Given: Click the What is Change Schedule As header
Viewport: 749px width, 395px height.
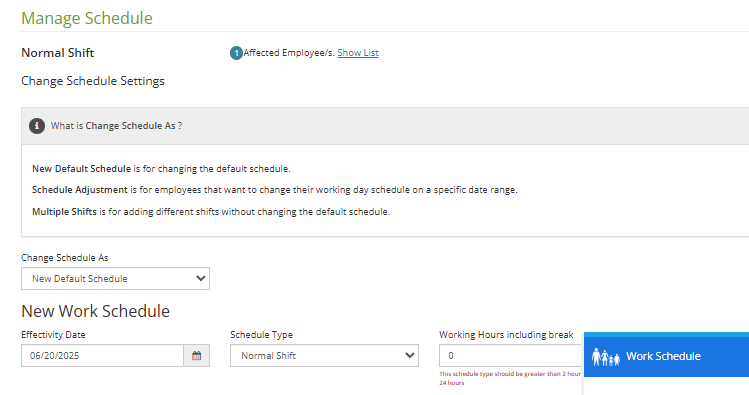Looking at the screenshot, I should tap(116, 126).
